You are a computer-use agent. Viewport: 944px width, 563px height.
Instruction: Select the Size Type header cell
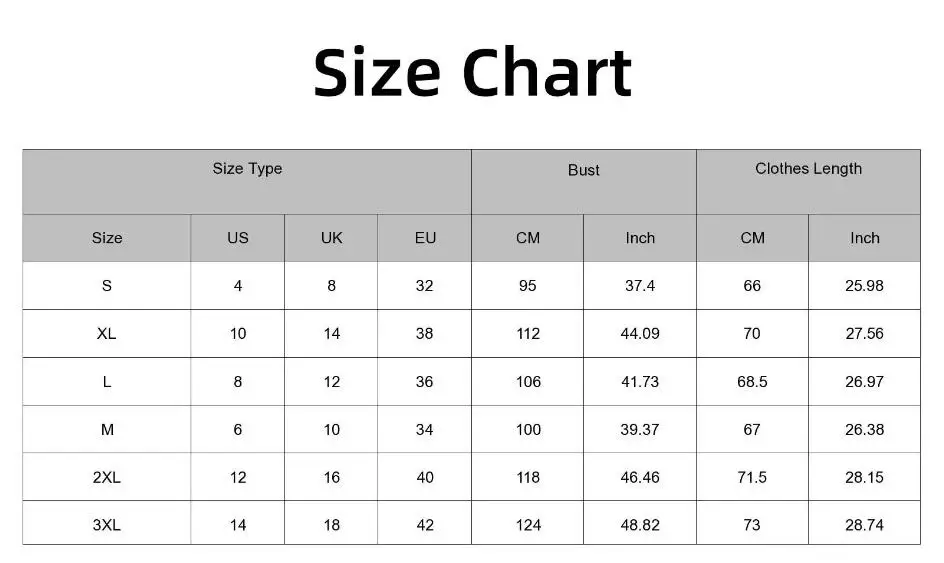(247, 181)
